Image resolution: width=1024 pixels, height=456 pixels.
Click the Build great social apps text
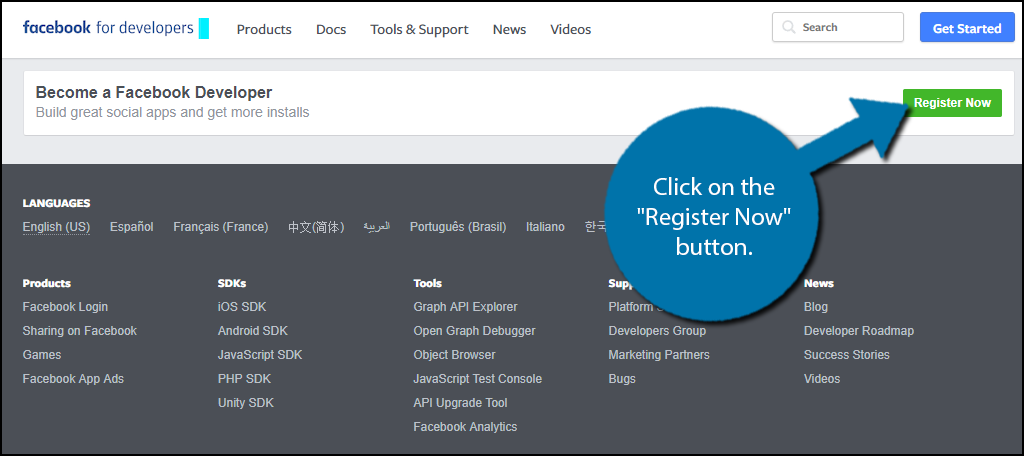pyautogui.click(x=172, y=112)
